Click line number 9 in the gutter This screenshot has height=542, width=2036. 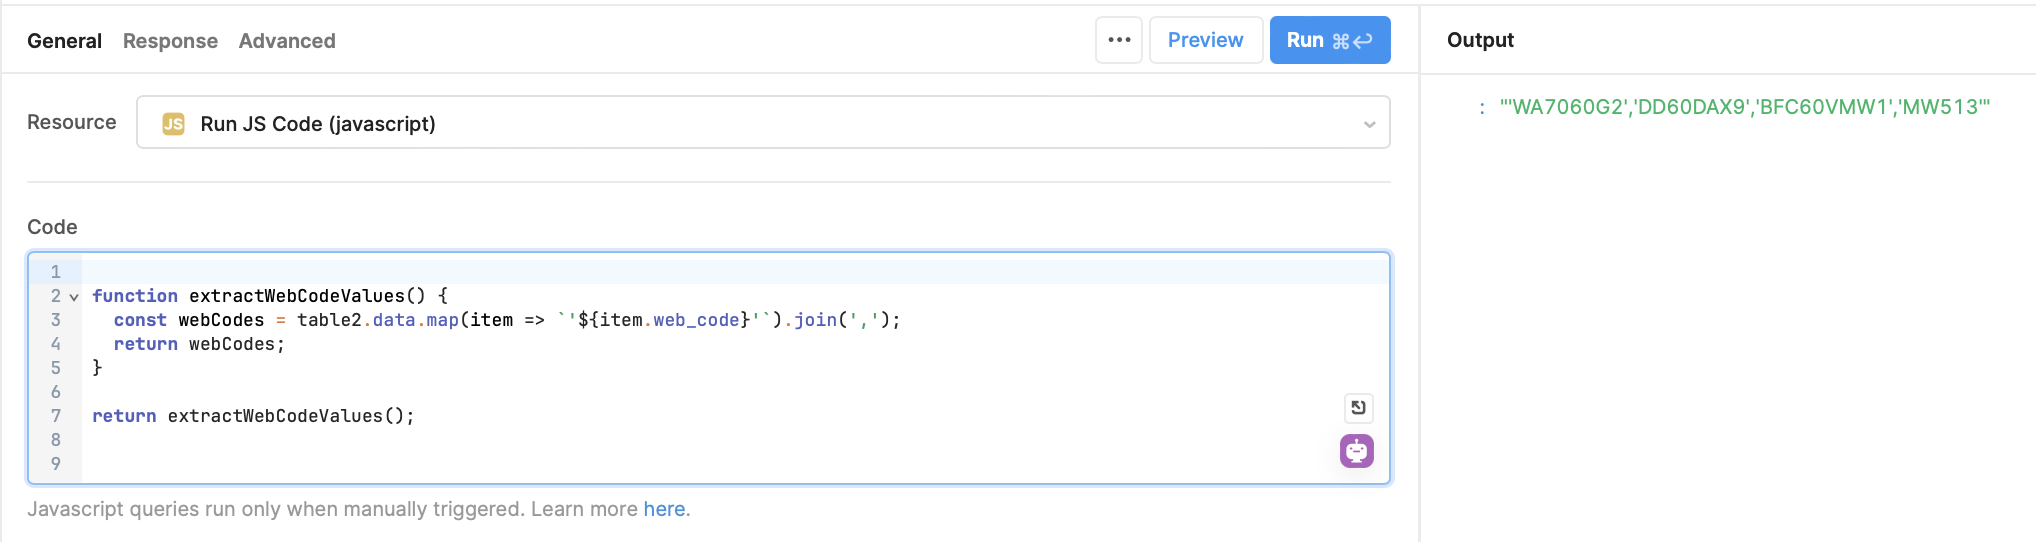coord(56,464)
